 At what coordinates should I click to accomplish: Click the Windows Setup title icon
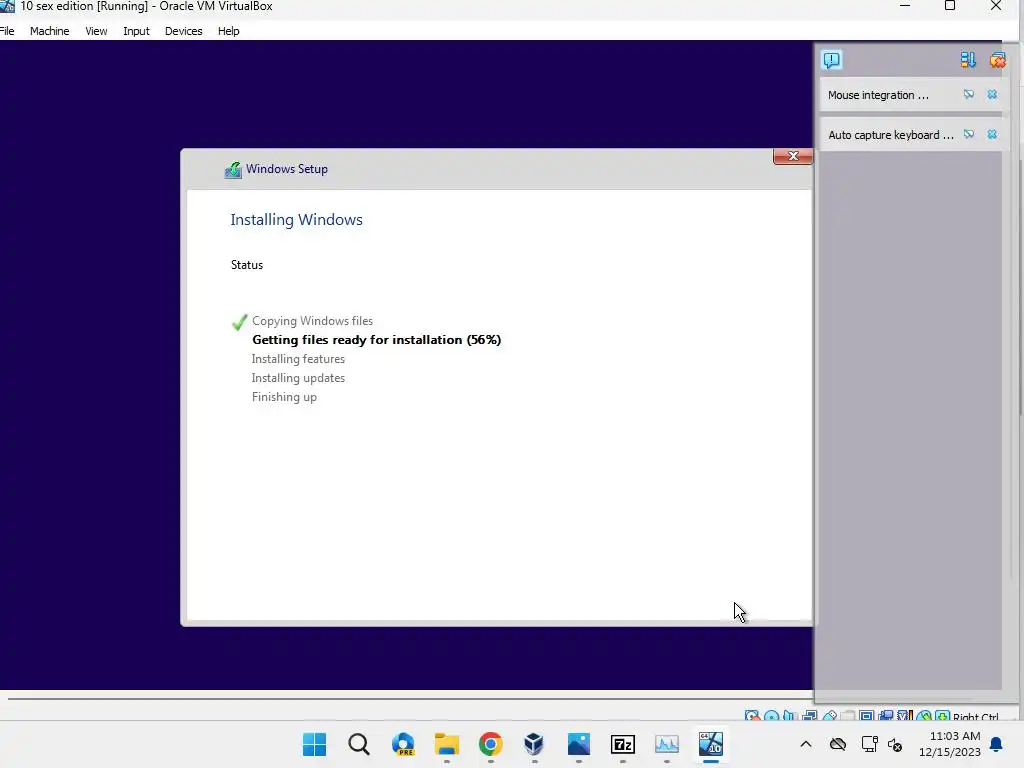pos(233,170)
